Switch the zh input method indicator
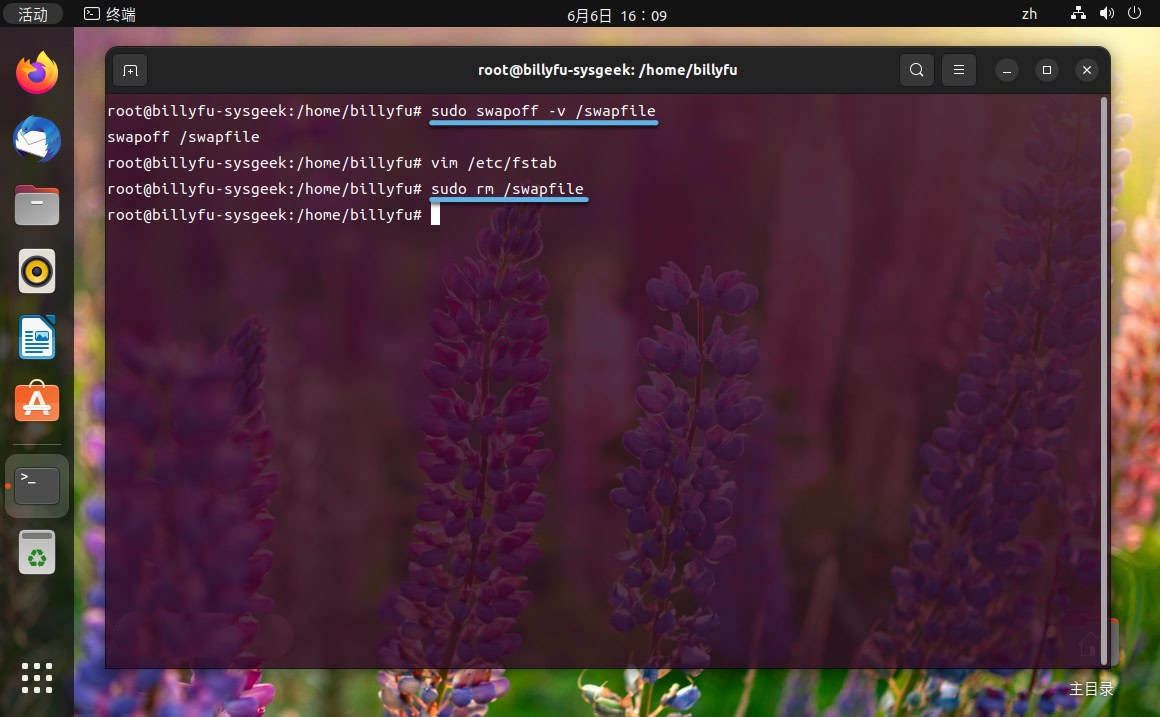The width and height of the screenshot is (1160, 717). point(1029,14)
